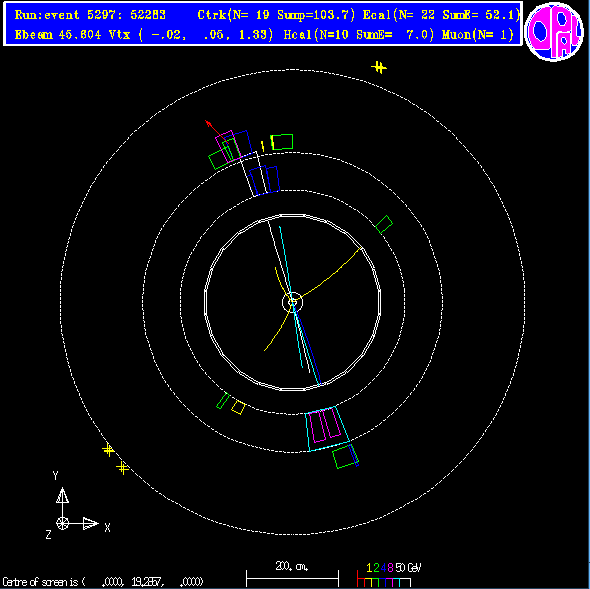Click the Run:event 5297: 52283 header text
This screenshot has width=590, height=589.
(x=90, y=15)
